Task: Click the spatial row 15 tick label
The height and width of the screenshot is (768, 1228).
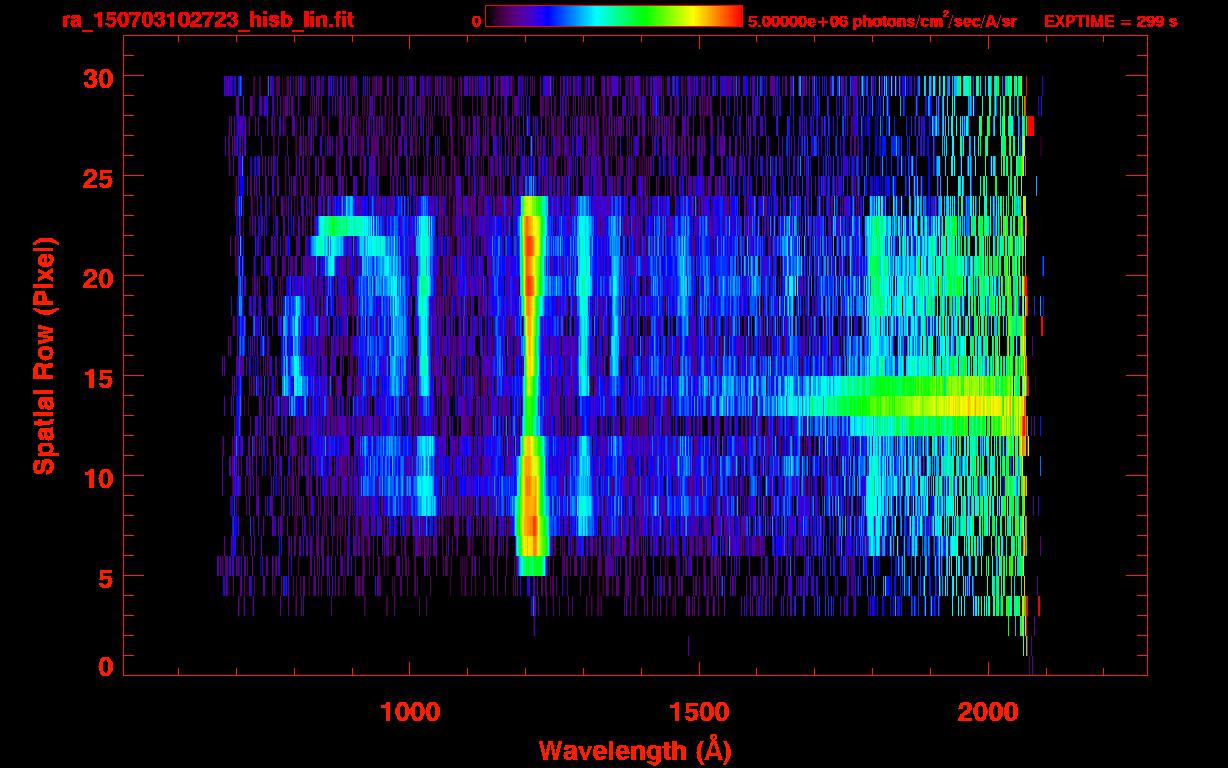Action: click(x=98, y=377)
